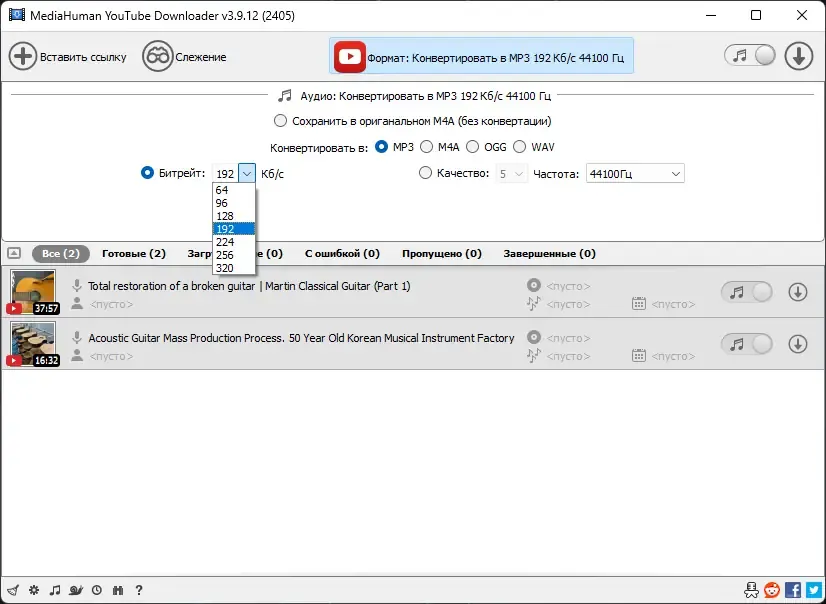Click album disc icon in Total restoration row
Viewport: 826px width, 604px height.
point(534,285)
